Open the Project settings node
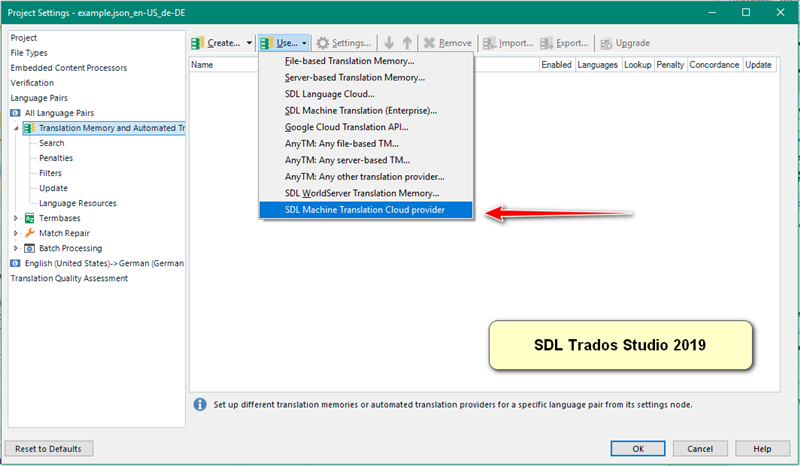The height and width of the screenshot is (466, 800). [23, 38]
